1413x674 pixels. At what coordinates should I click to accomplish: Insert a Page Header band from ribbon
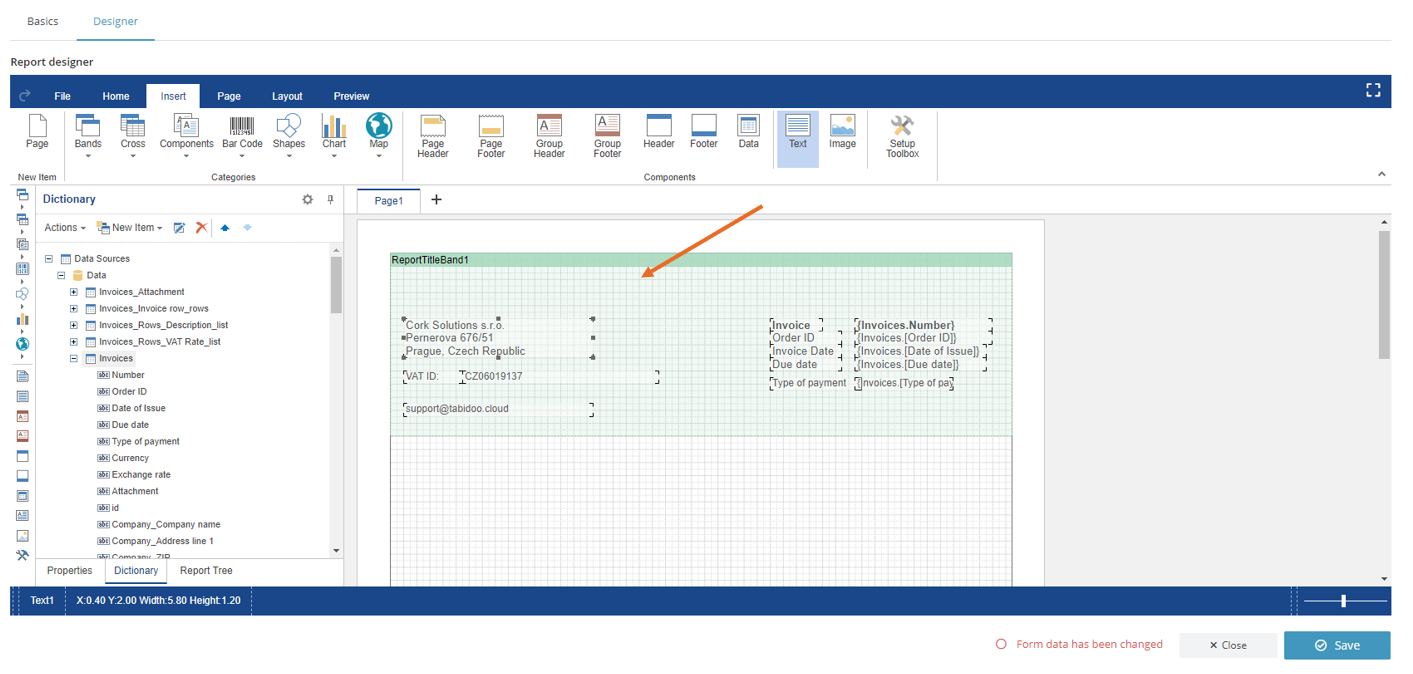coord(433,137)
